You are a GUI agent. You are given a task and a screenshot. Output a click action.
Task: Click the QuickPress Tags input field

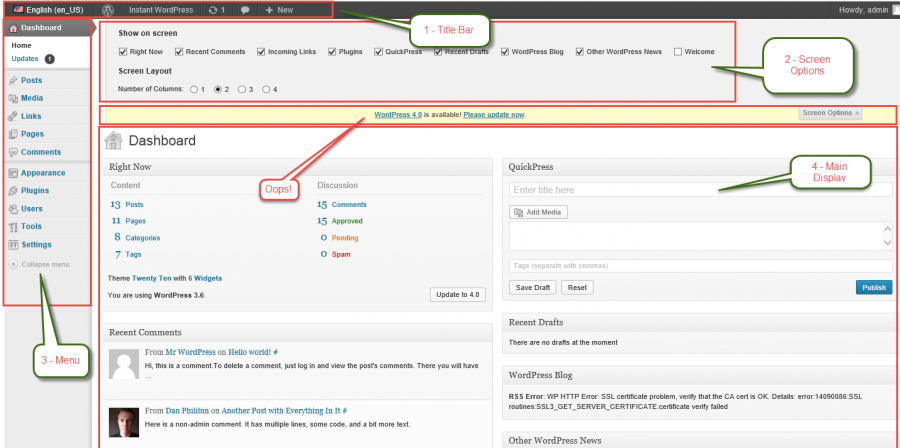700,266
